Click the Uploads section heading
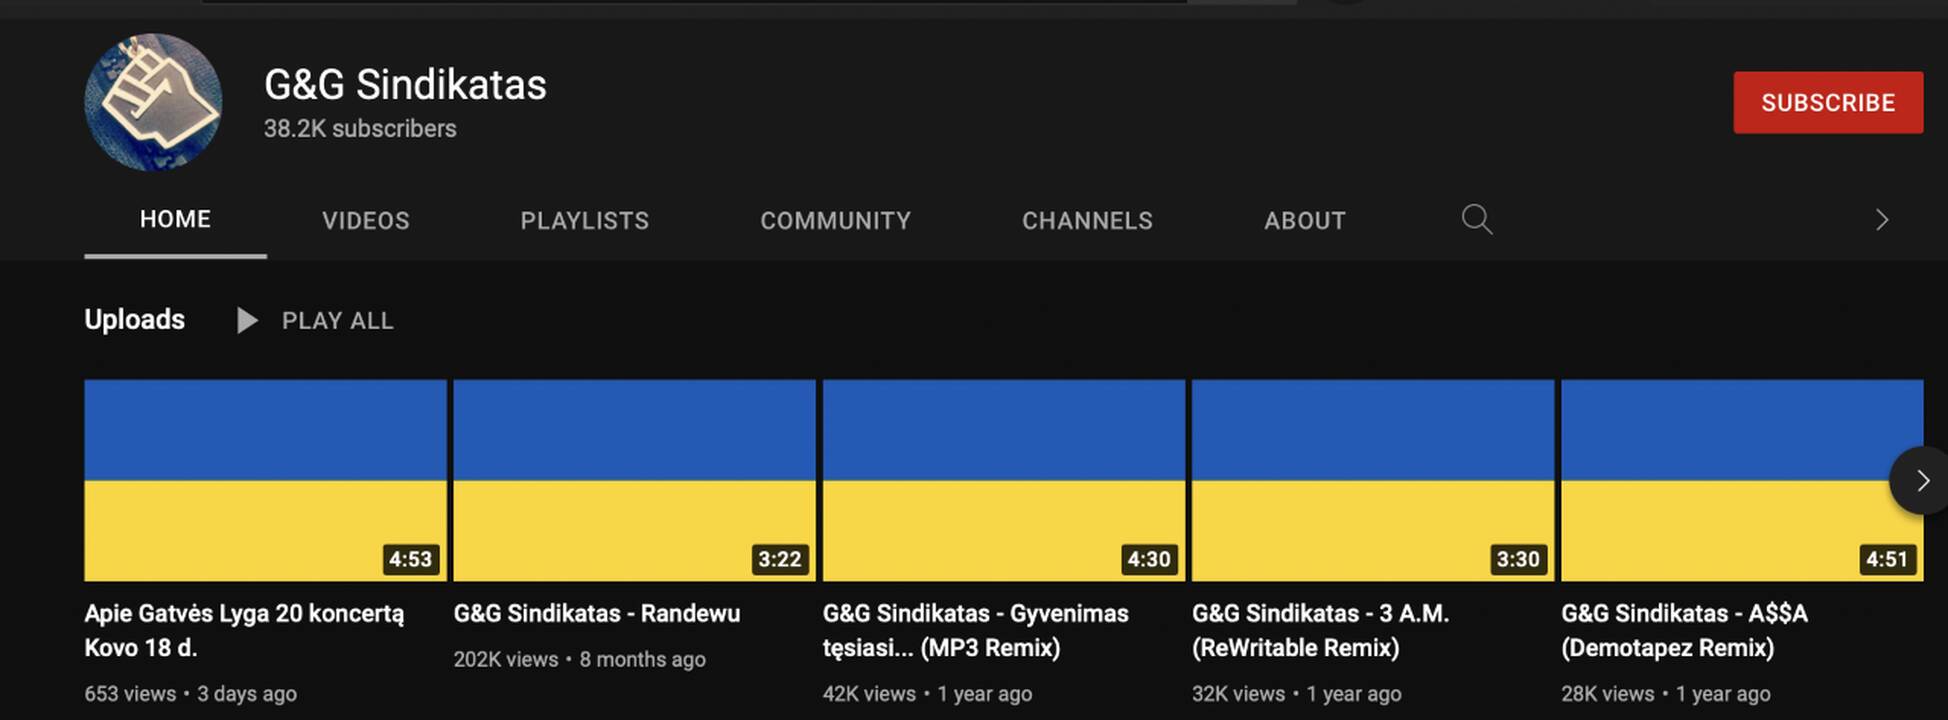The height and width of the screenshot is (720, 1948). (135, 320)
